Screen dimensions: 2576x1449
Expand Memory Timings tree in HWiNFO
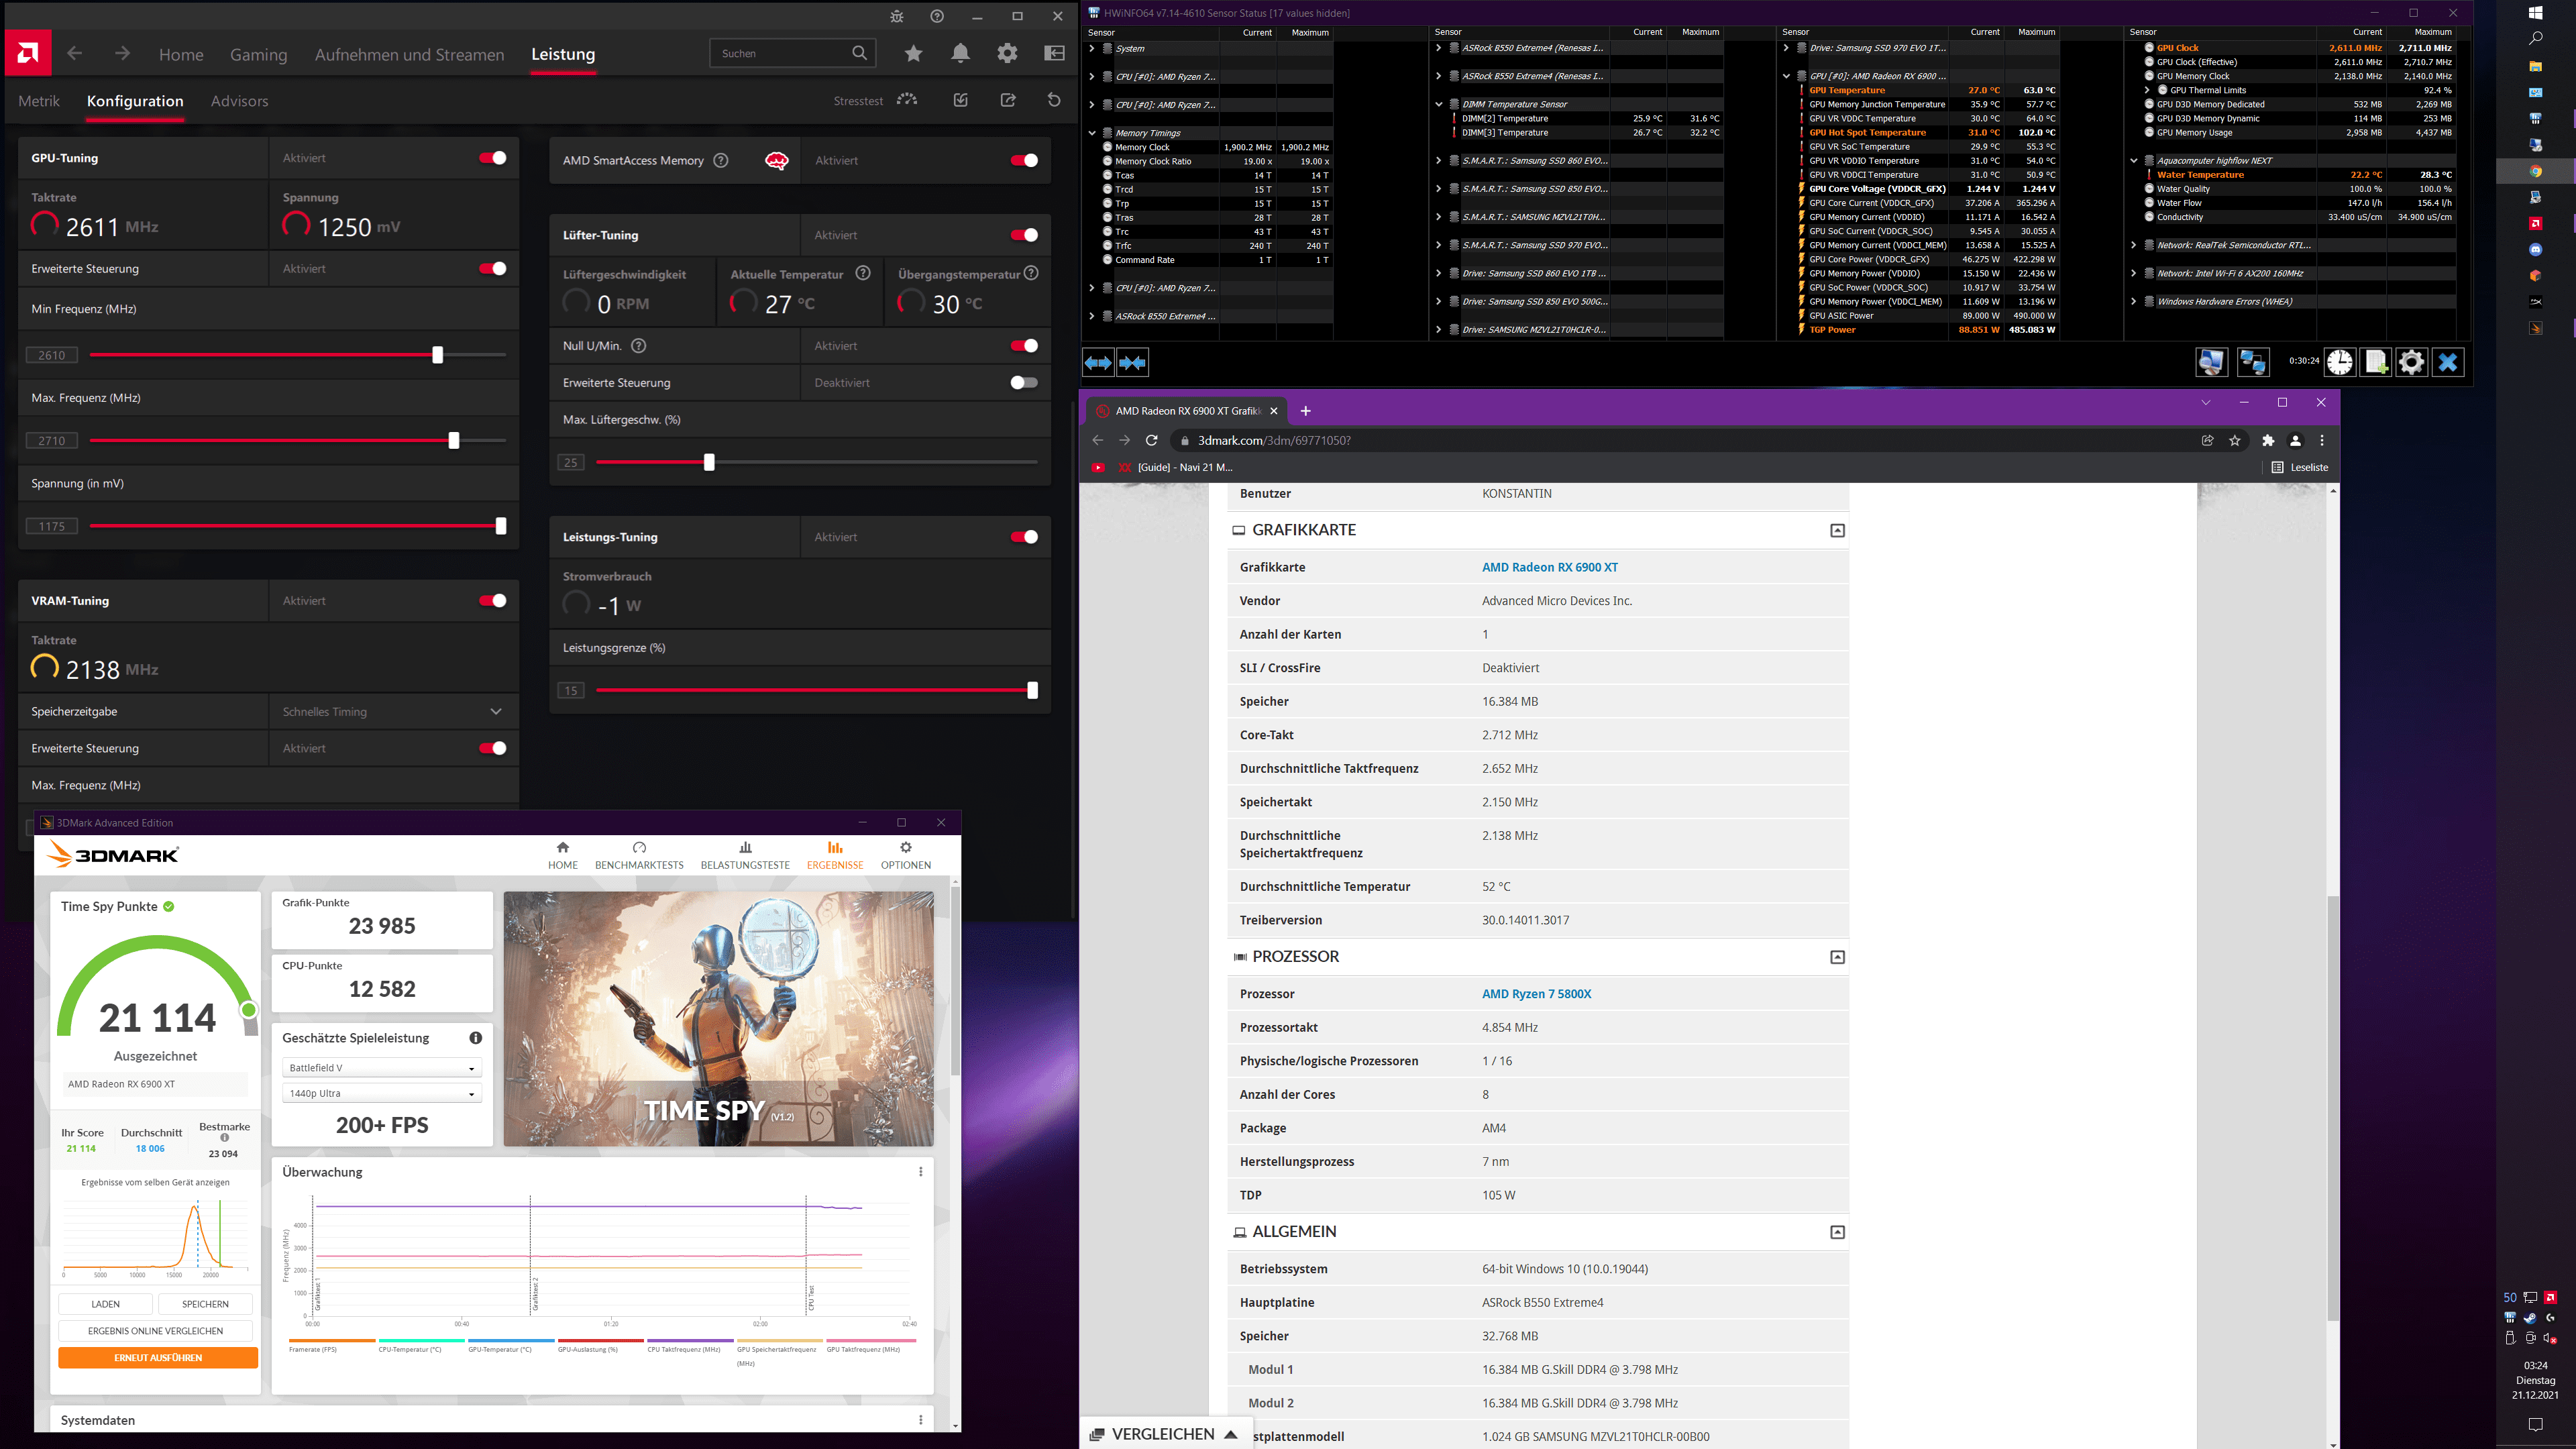1092,133
